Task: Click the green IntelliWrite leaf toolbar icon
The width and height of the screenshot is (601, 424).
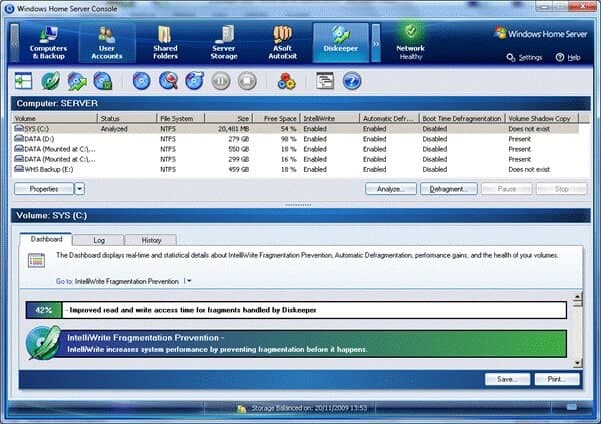Action: click(49, 80)
